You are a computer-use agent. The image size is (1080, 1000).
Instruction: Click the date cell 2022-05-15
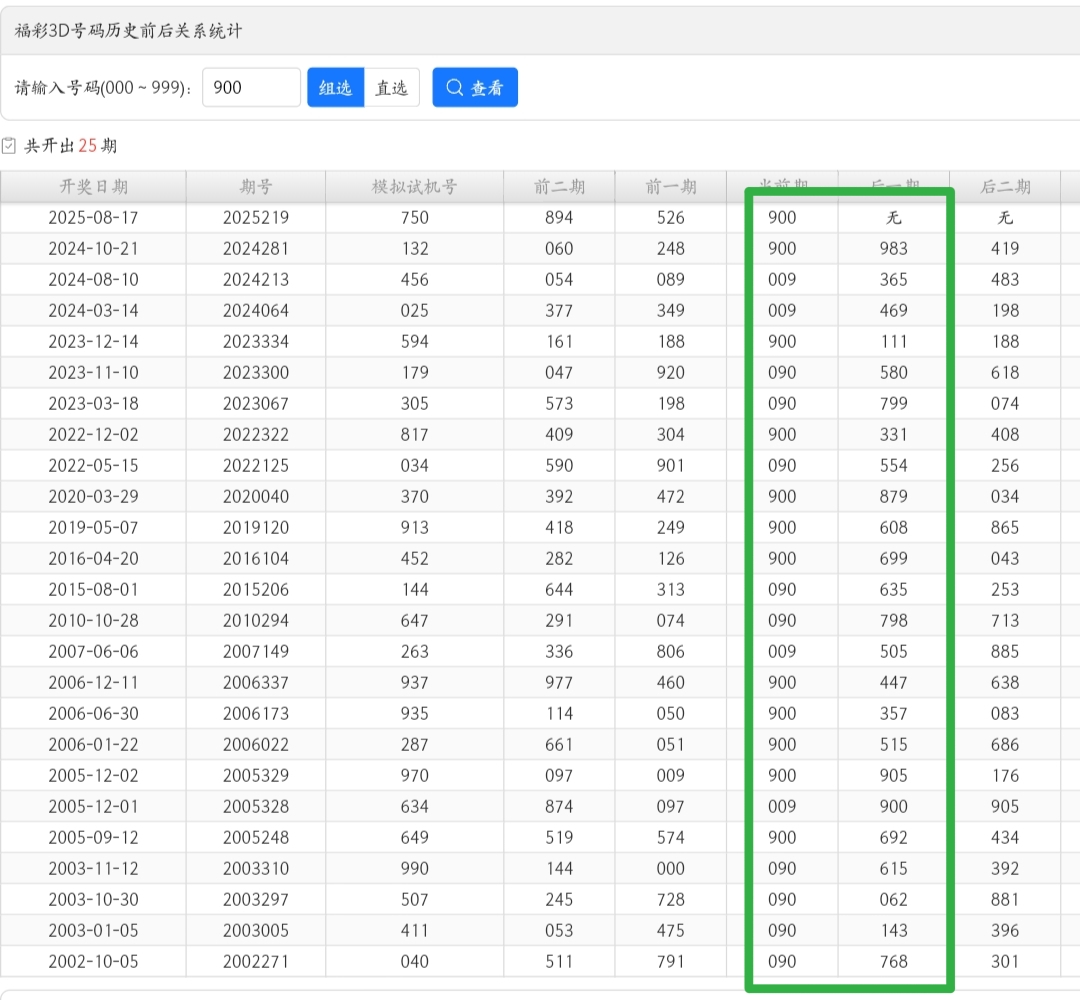94,466
